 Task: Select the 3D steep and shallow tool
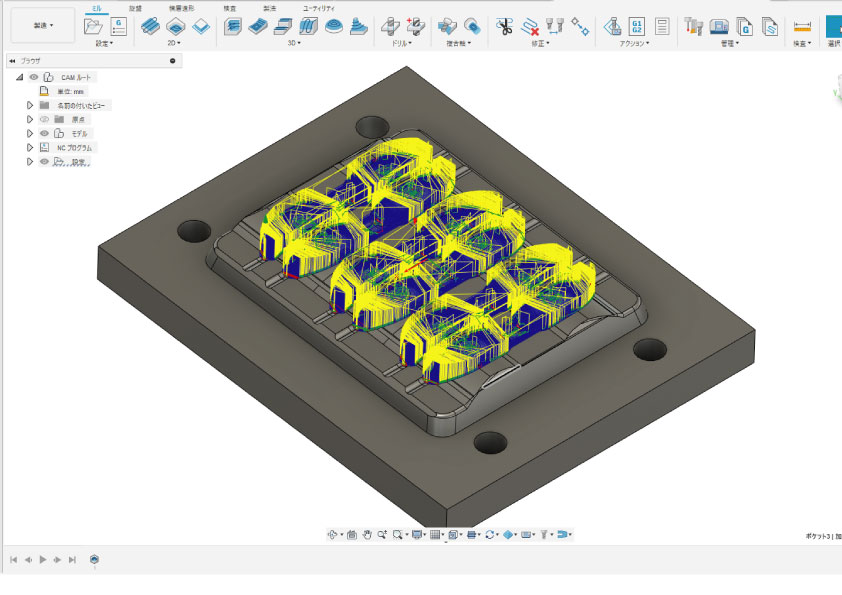pos(283,26)
